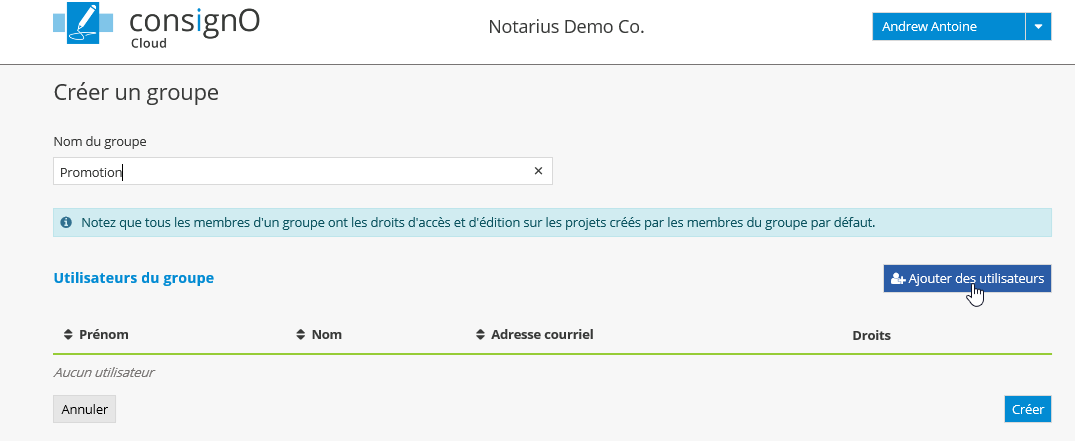The image size is (1075, 441).
Task: Sort the list by Nom sort arrows
Action: [x=301, y=334]
